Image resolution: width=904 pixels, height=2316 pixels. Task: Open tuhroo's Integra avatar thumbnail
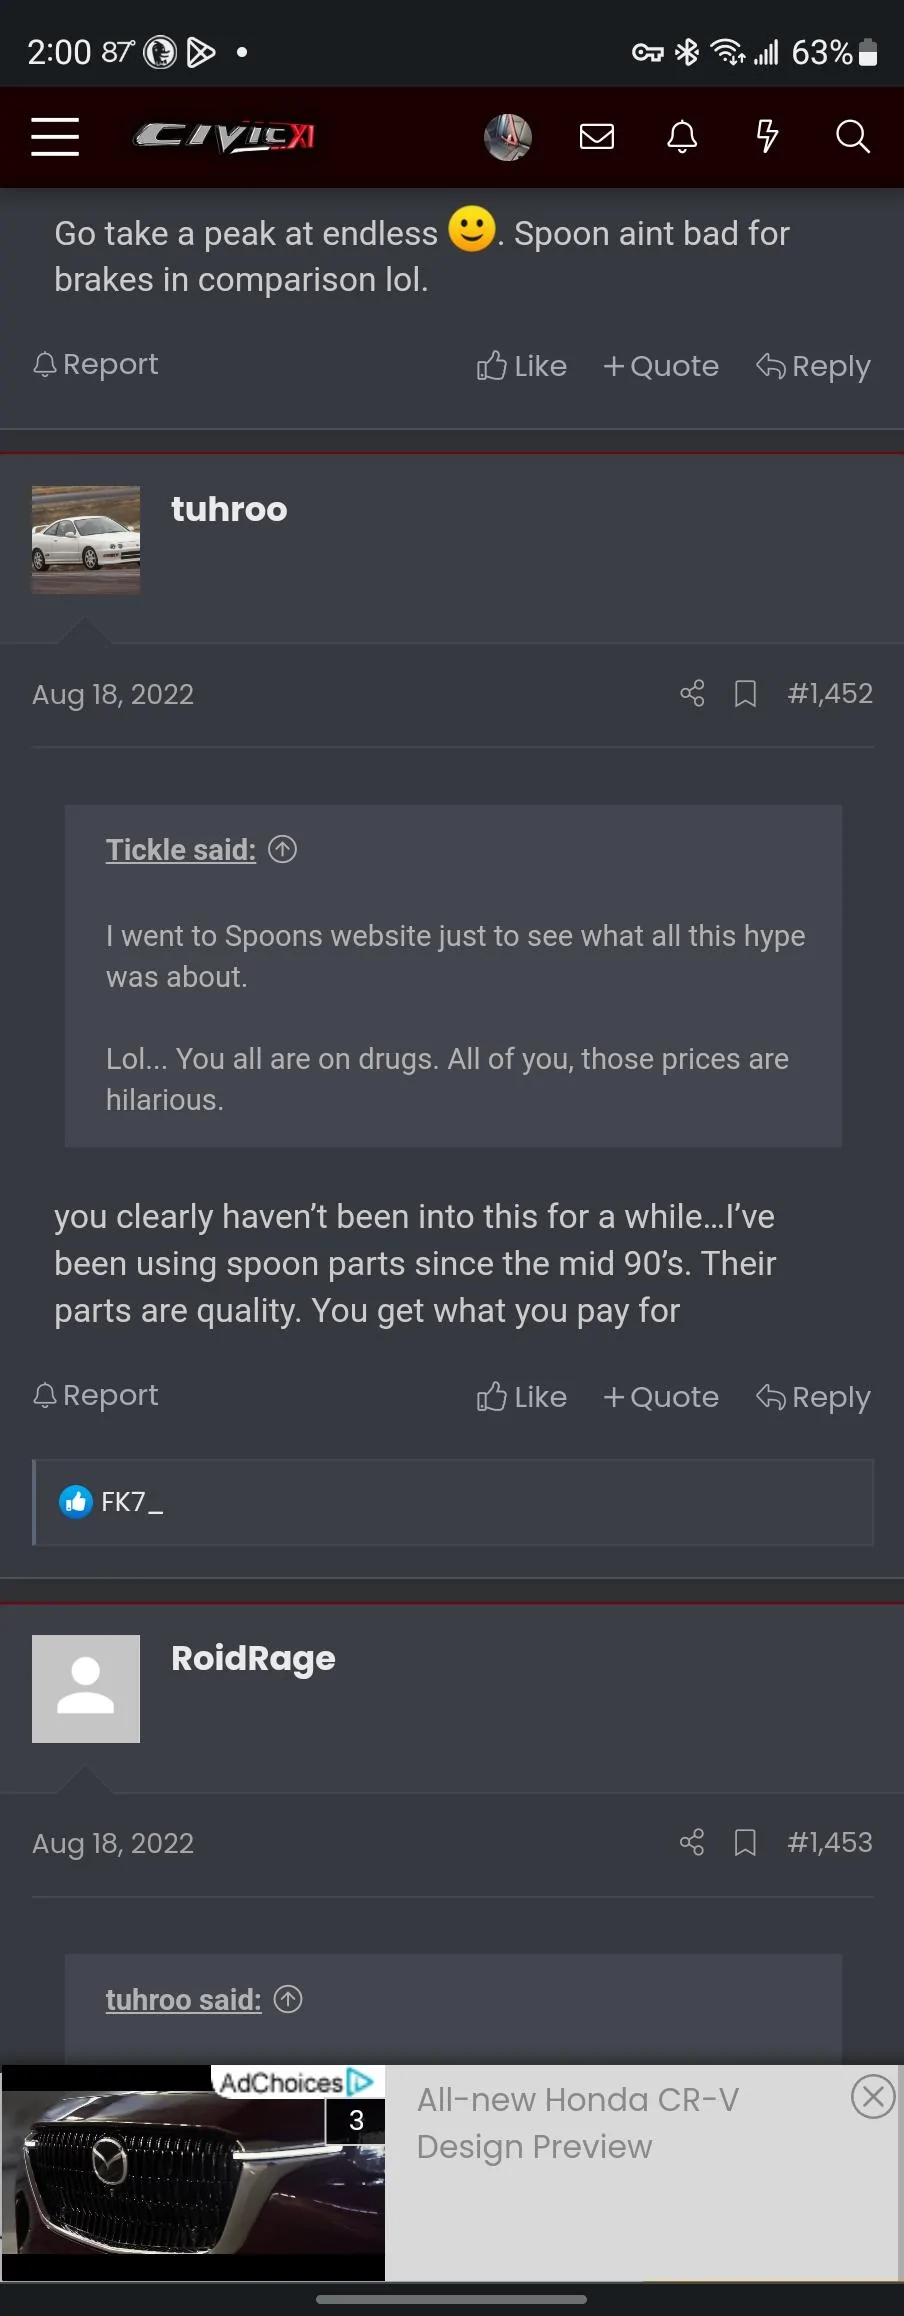pos(85,540)
